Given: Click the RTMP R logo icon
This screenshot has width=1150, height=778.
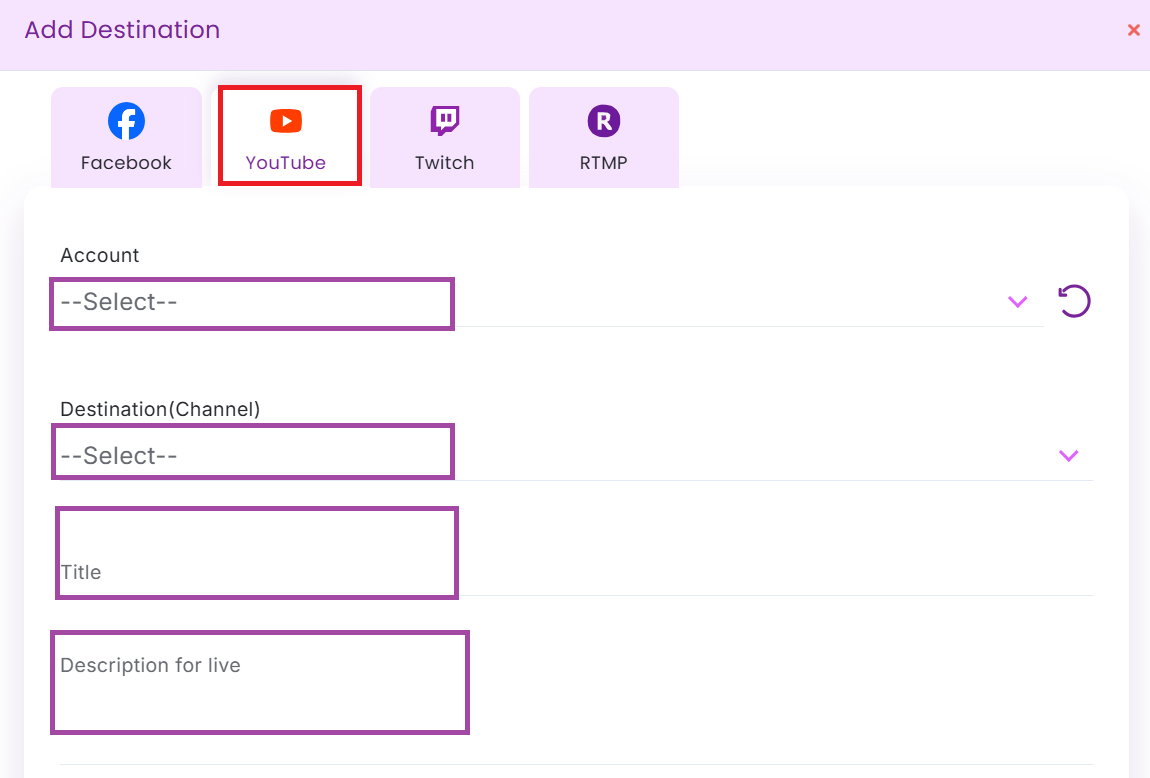Looking at the screenshot, I should click(x=604, y=121).
